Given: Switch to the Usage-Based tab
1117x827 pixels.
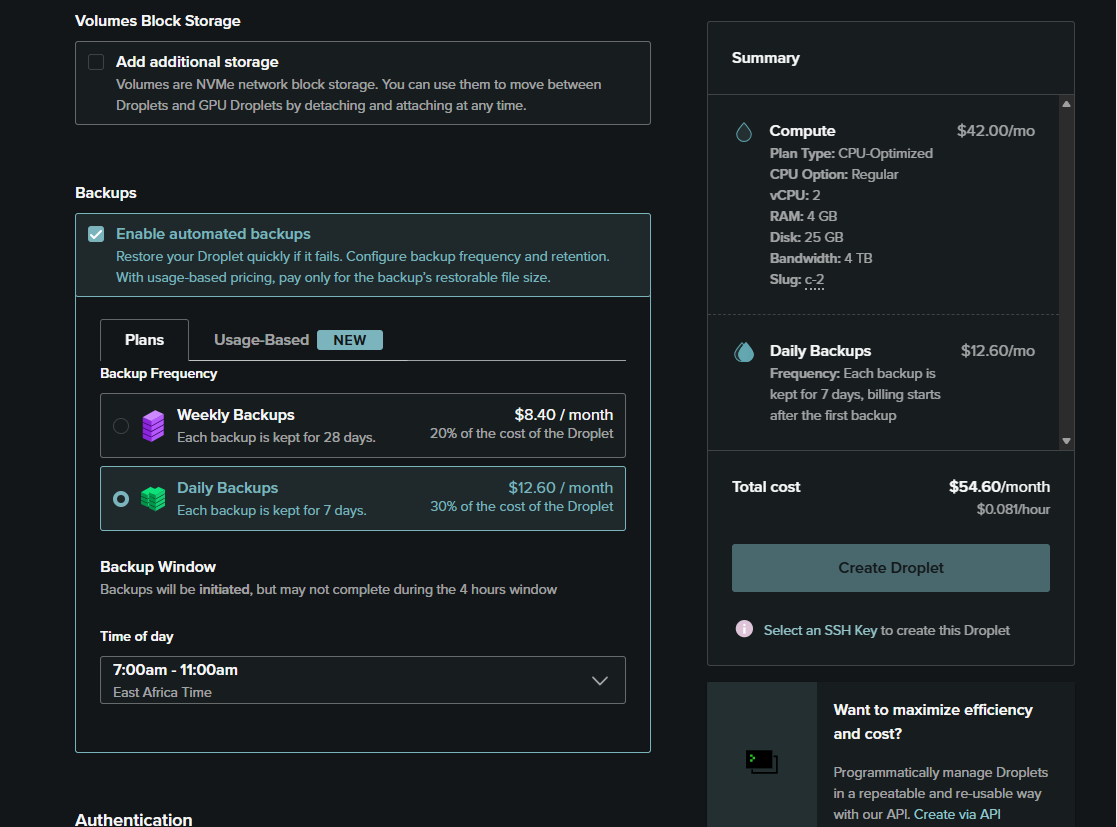Looking at the screenshot, I should tap(261, 340).
